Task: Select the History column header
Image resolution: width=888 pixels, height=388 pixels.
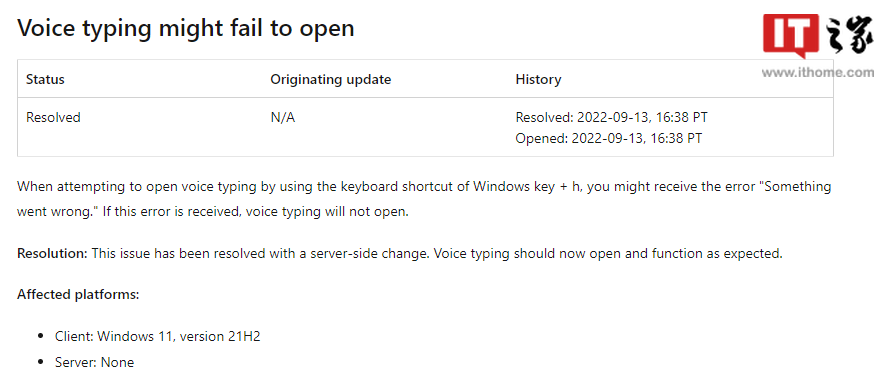Action: pos(539,79)
